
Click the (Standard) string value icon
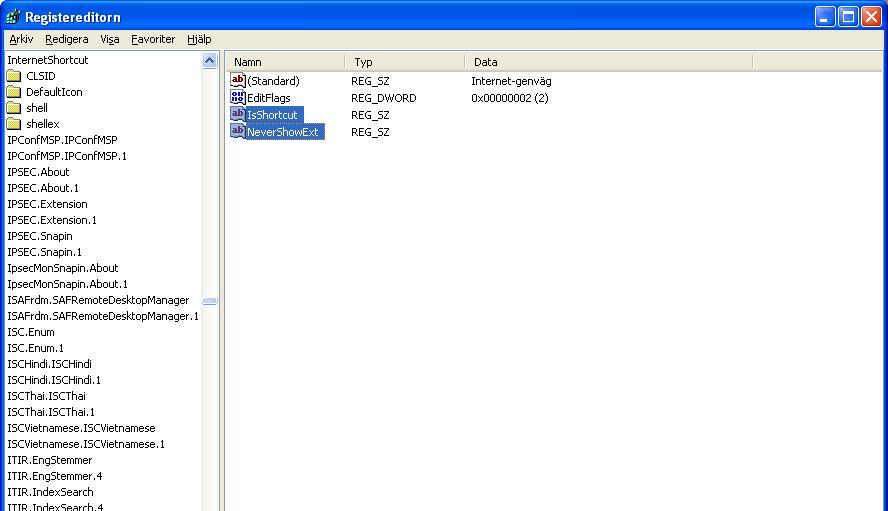[x=237, y=80]
